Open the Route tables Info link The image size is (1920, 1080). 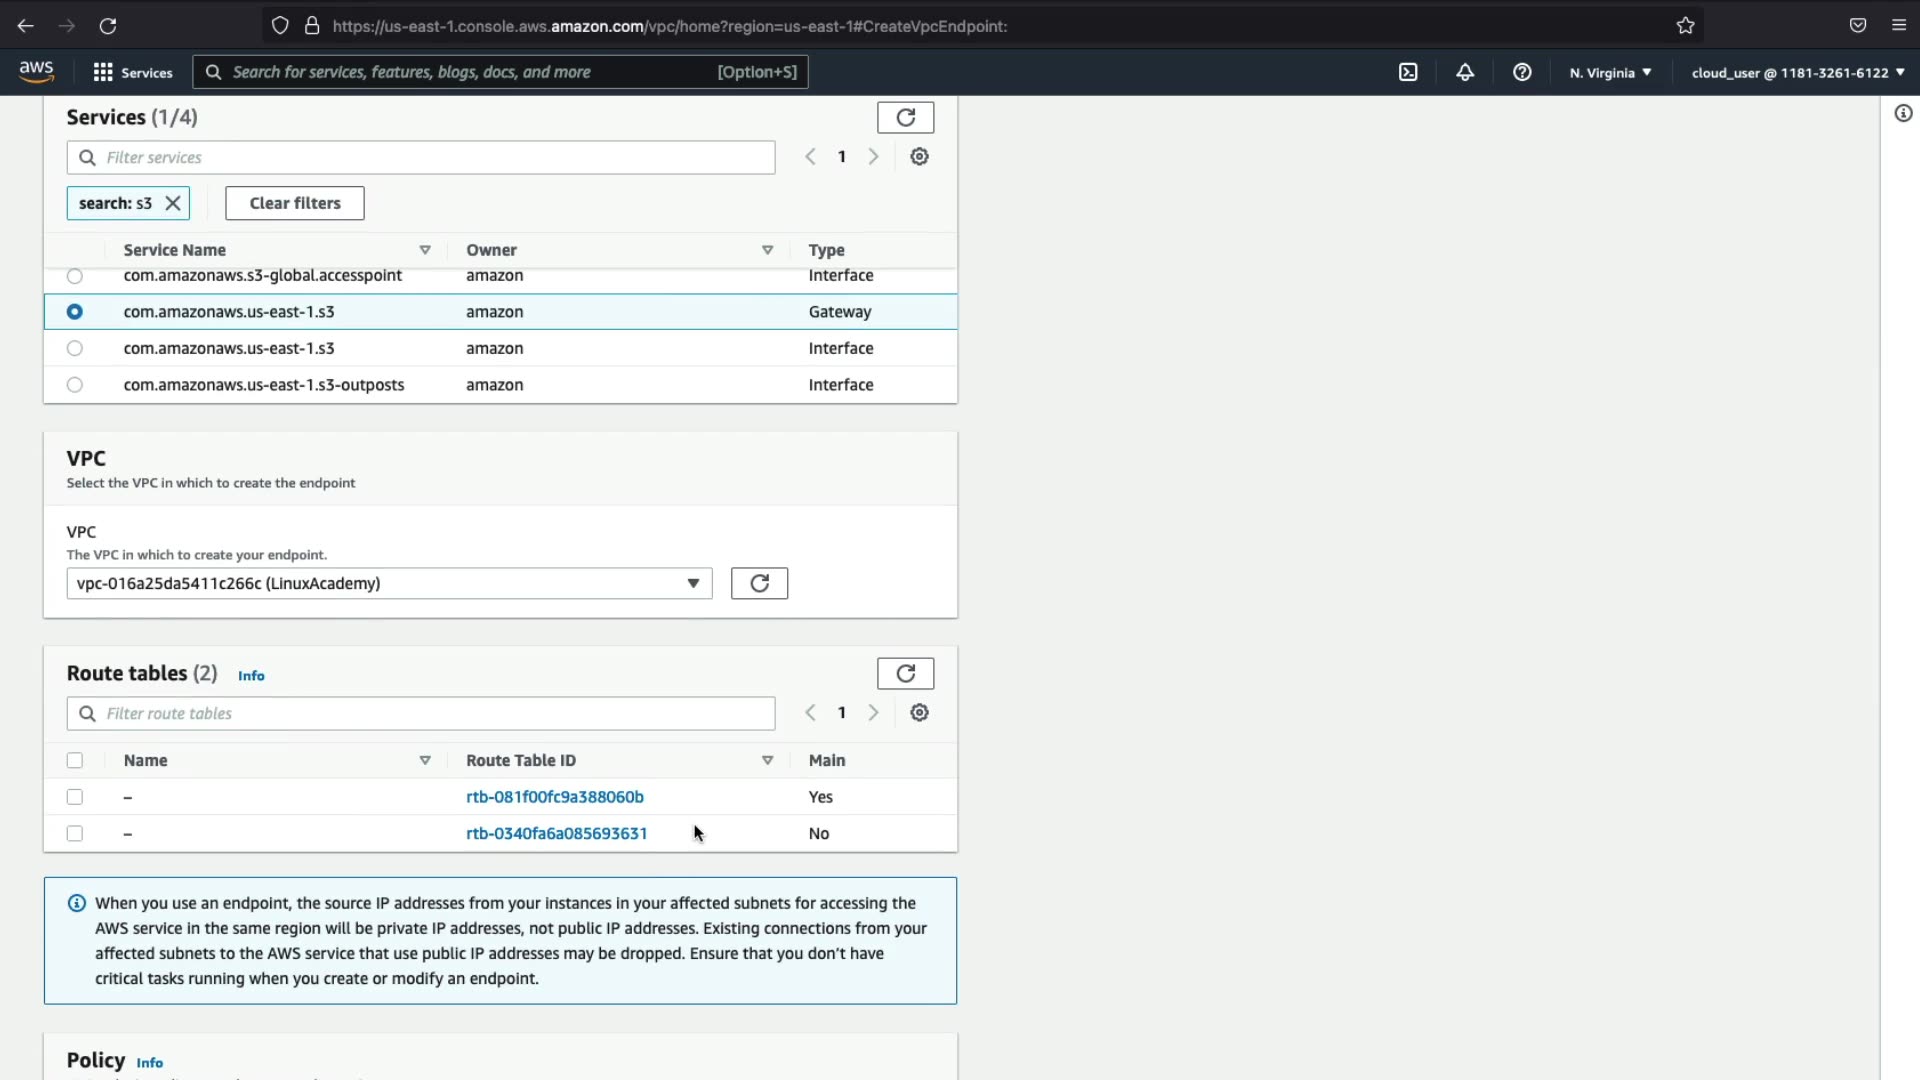251,676
